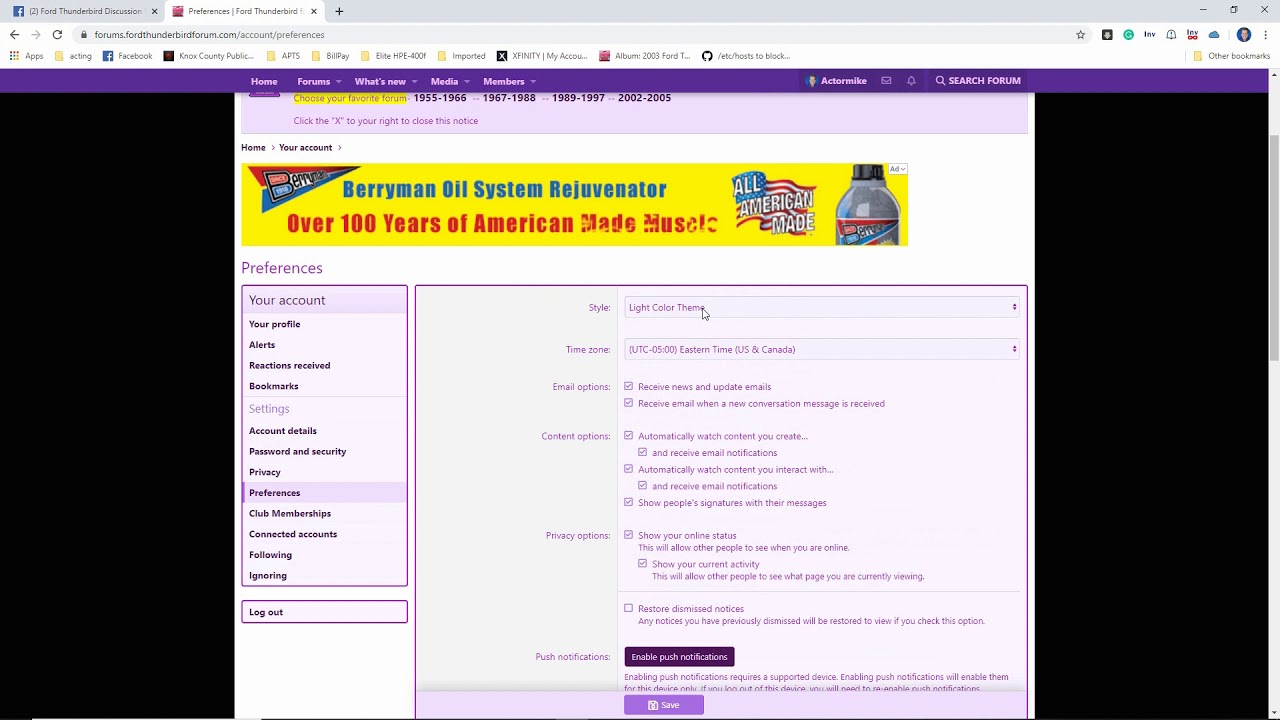Viewport: 1280px width, 720px height.
Task: Select the 1955-1966 forum link
Action: point(440,98)
